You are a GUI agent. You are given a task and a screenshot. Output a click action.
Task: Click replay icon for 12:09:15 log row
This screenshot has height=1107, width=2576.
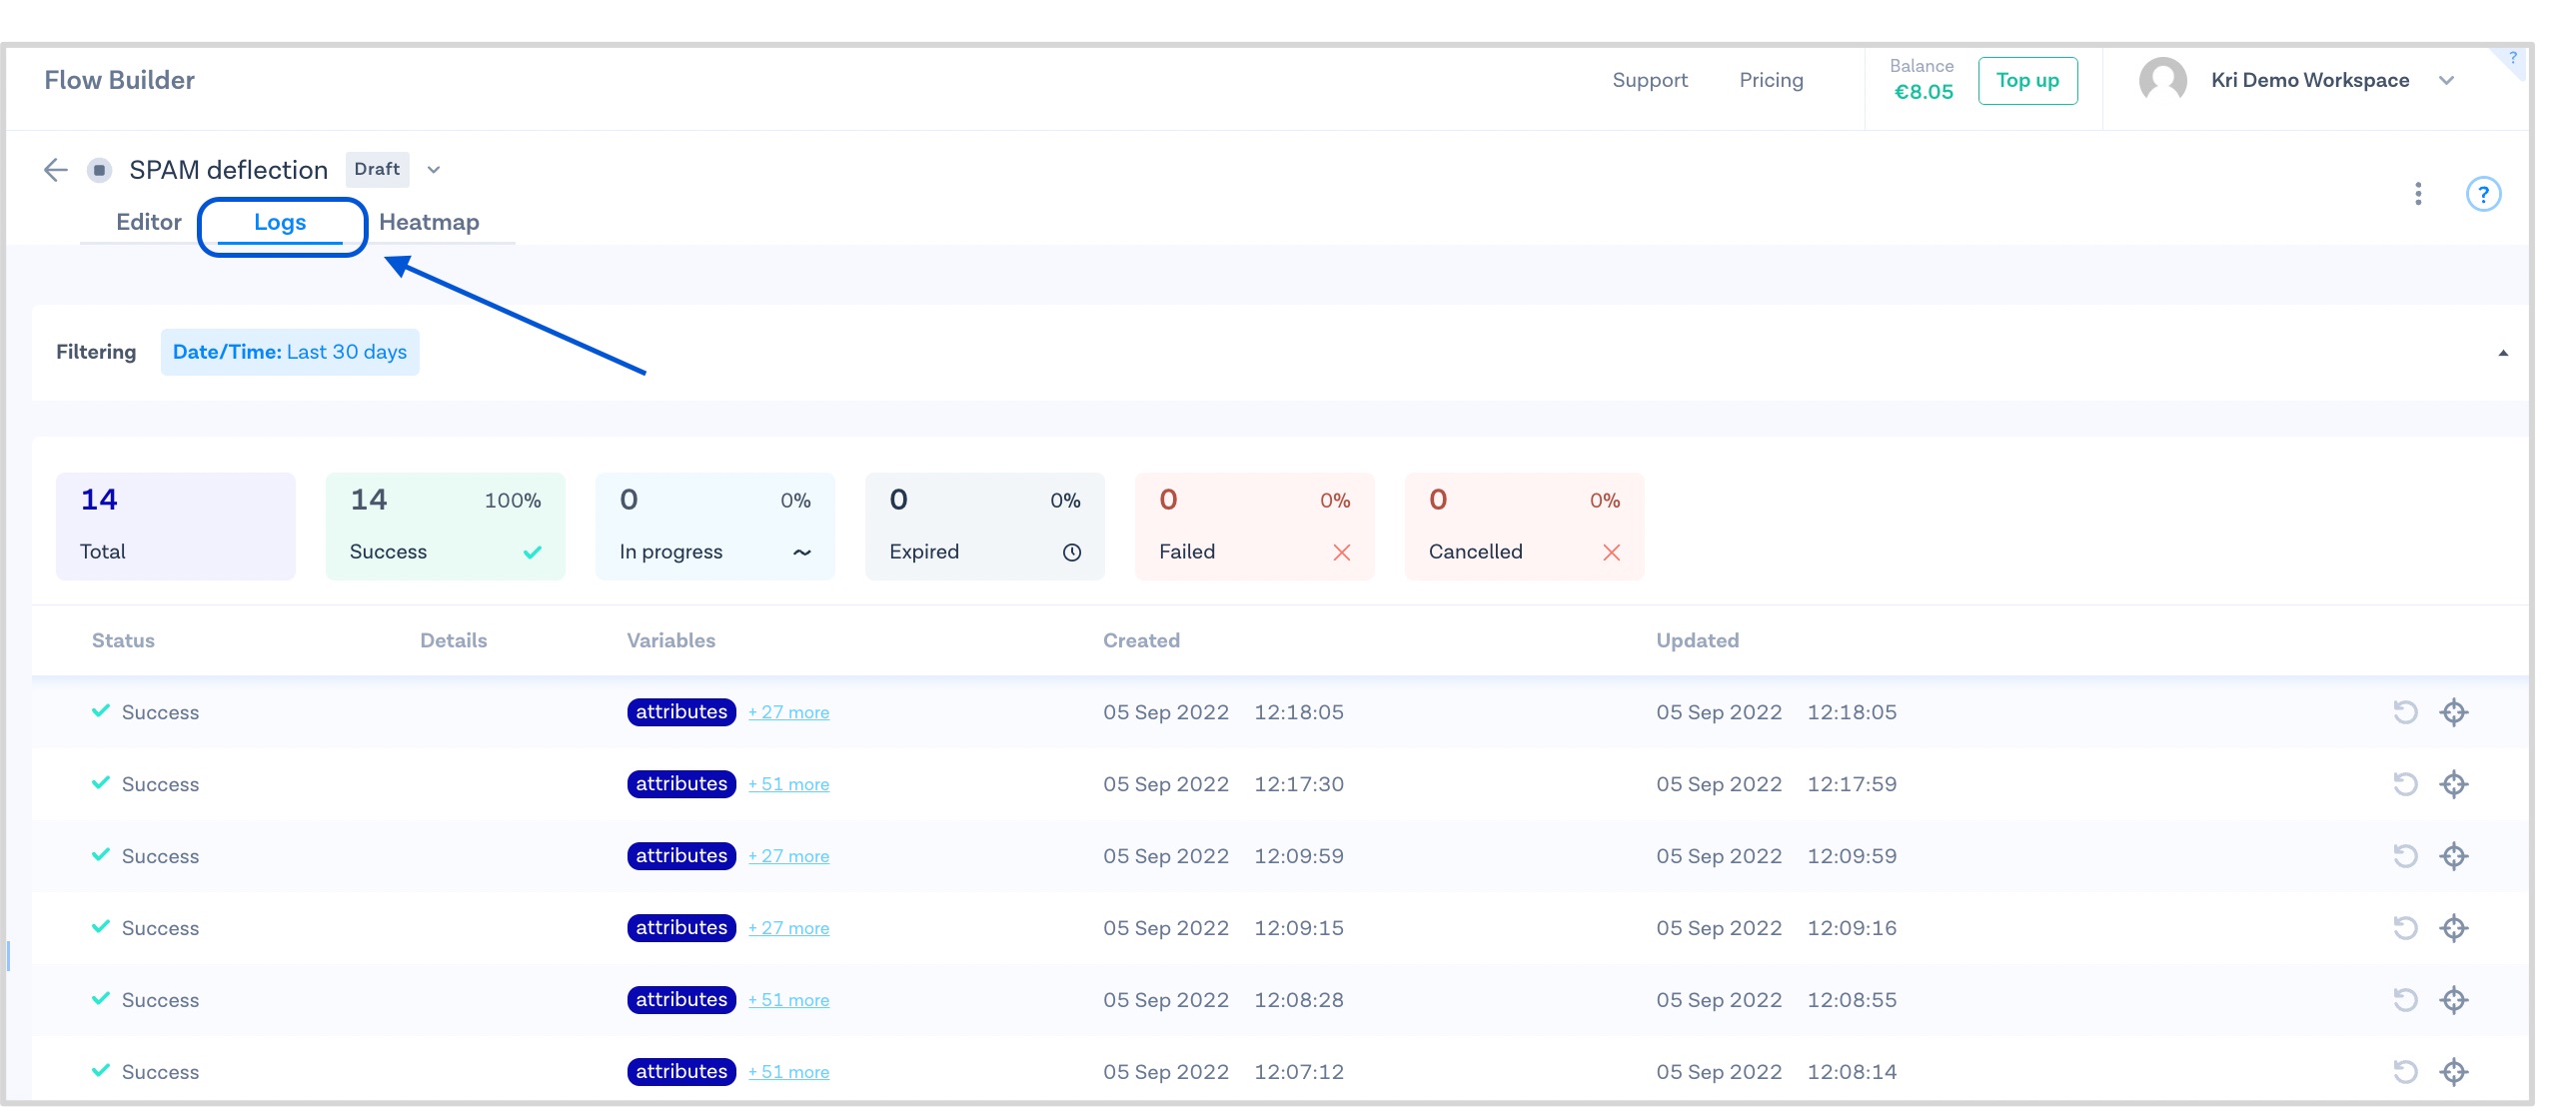tap(2405, 928)
